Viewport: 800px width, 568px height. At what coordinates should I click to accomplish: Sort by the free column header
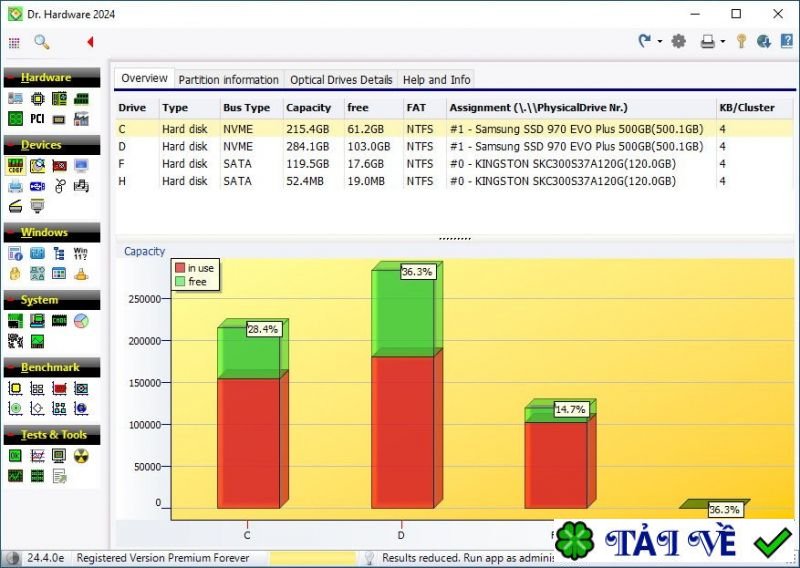pyautogui.click(x=373, y=108)
